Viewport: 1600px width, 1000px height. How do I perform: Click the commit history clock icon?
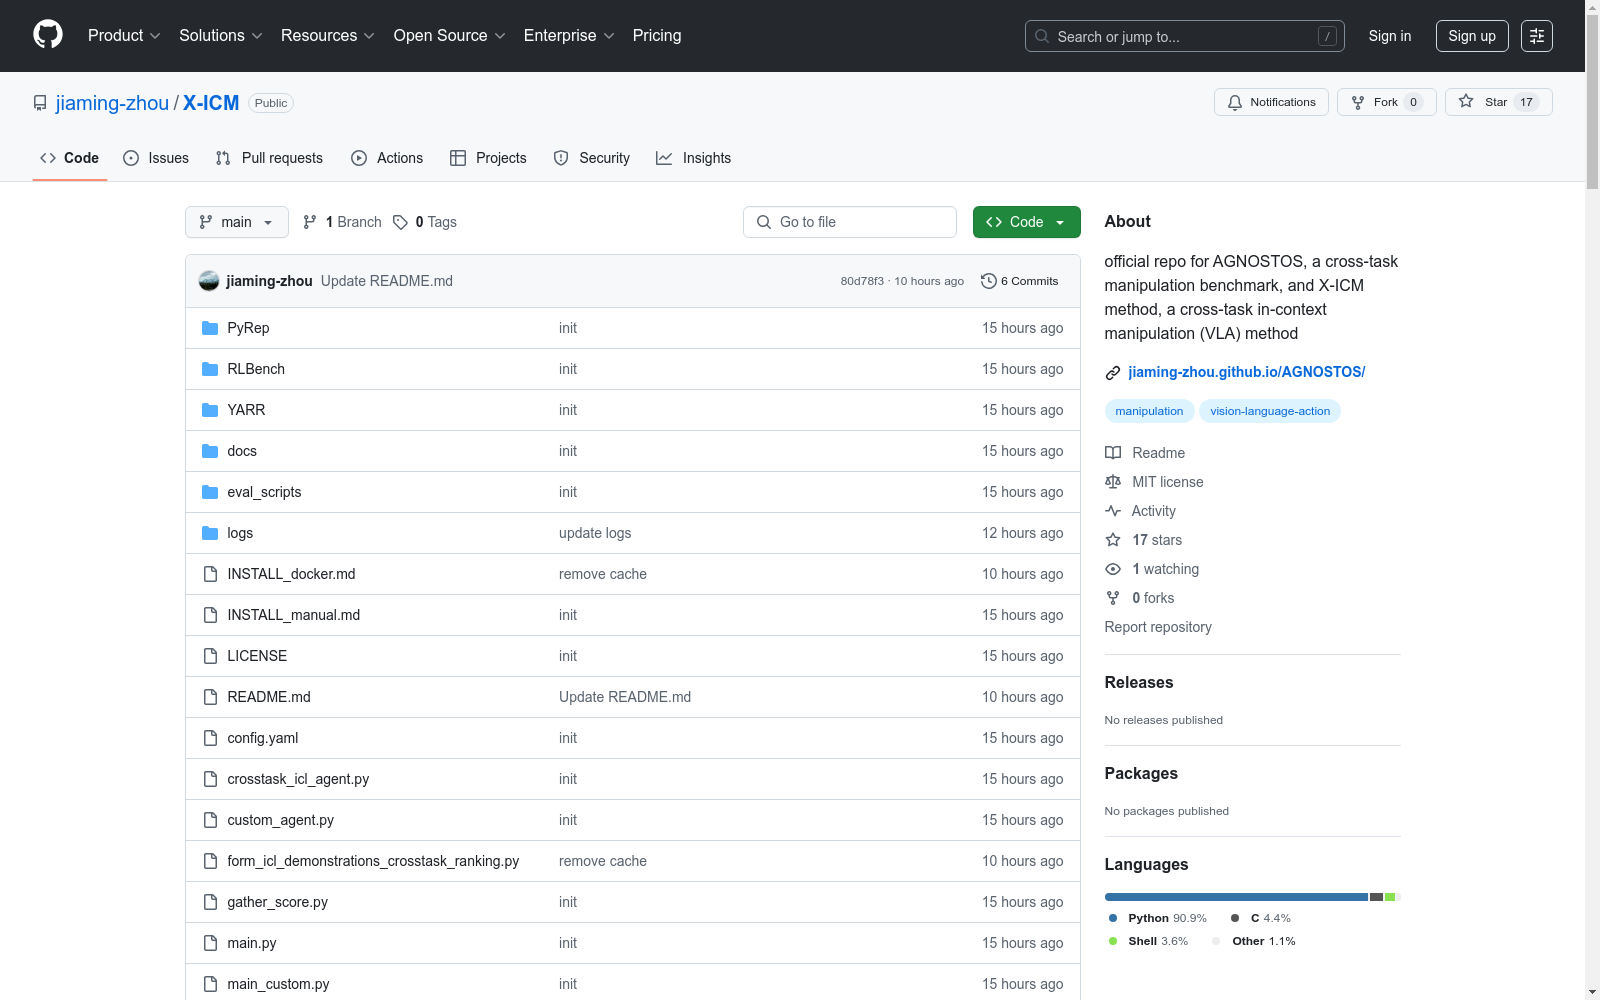click(x=989, y=281)
